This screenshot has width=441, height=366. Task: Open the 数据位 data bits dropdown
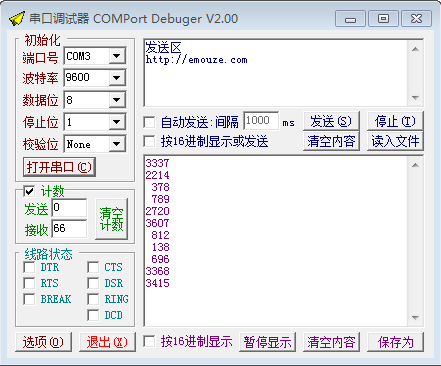tap(117, 100)
